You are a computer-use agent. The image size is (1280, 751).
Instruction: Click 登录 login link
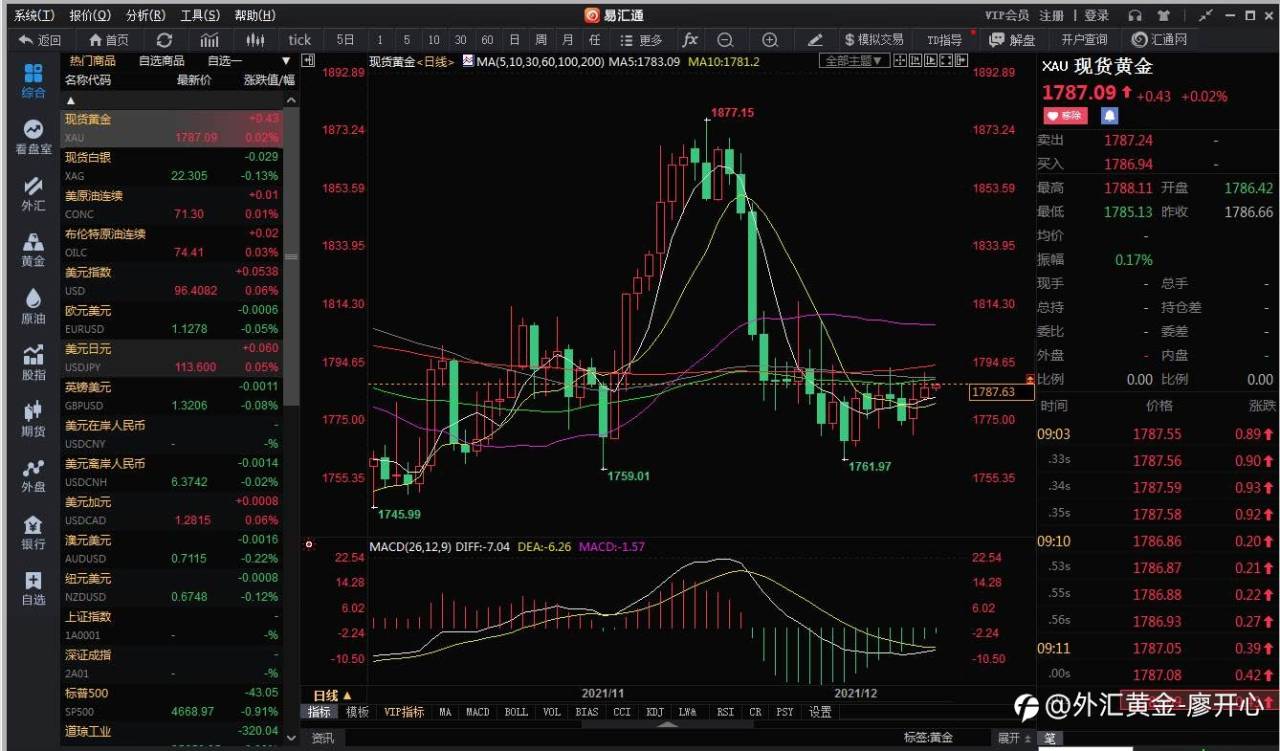[x=1097, y=15]
